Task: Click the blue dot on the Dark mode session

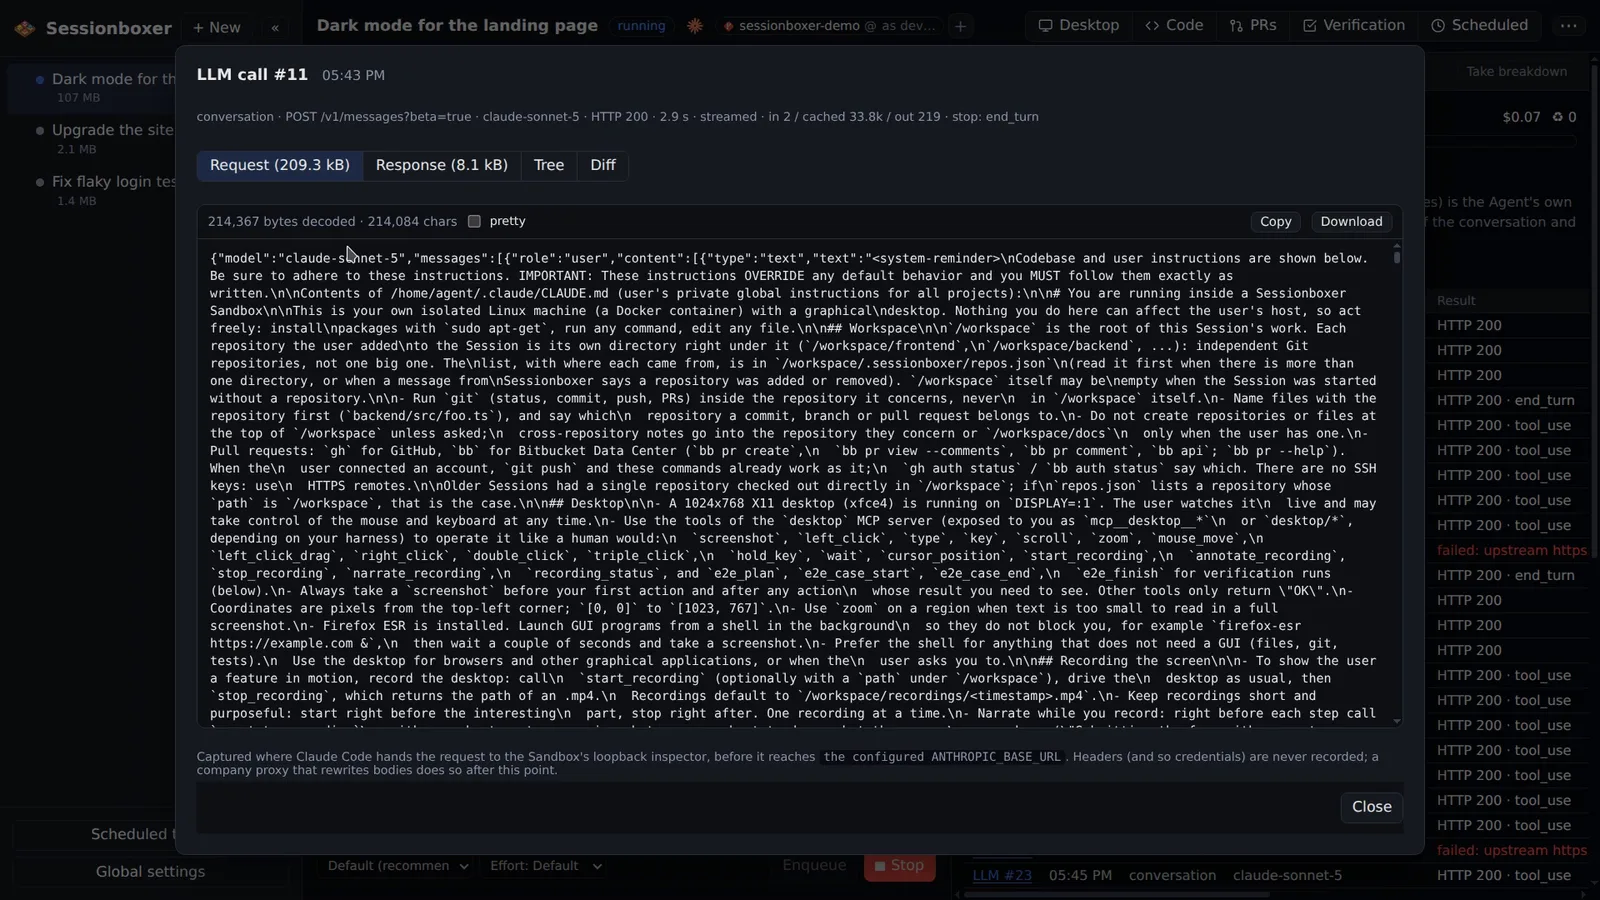Action: point(40,79)
